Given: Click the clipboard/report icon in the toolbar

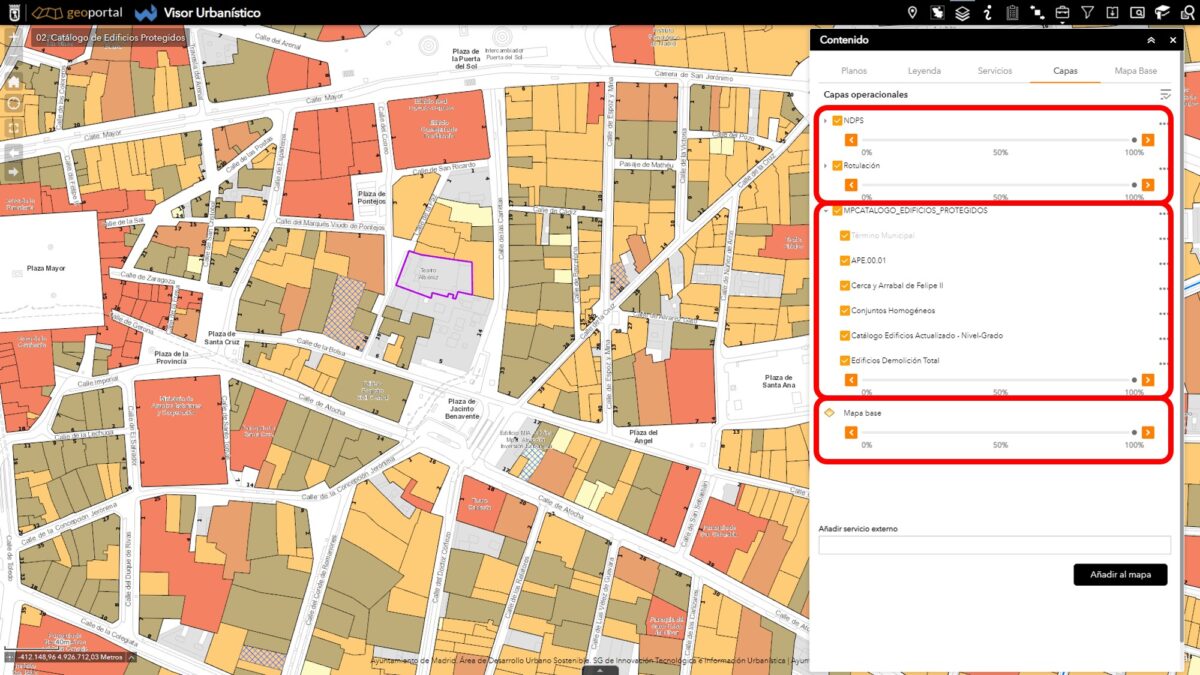Looking at the screenshot, I should (1013, 13).
